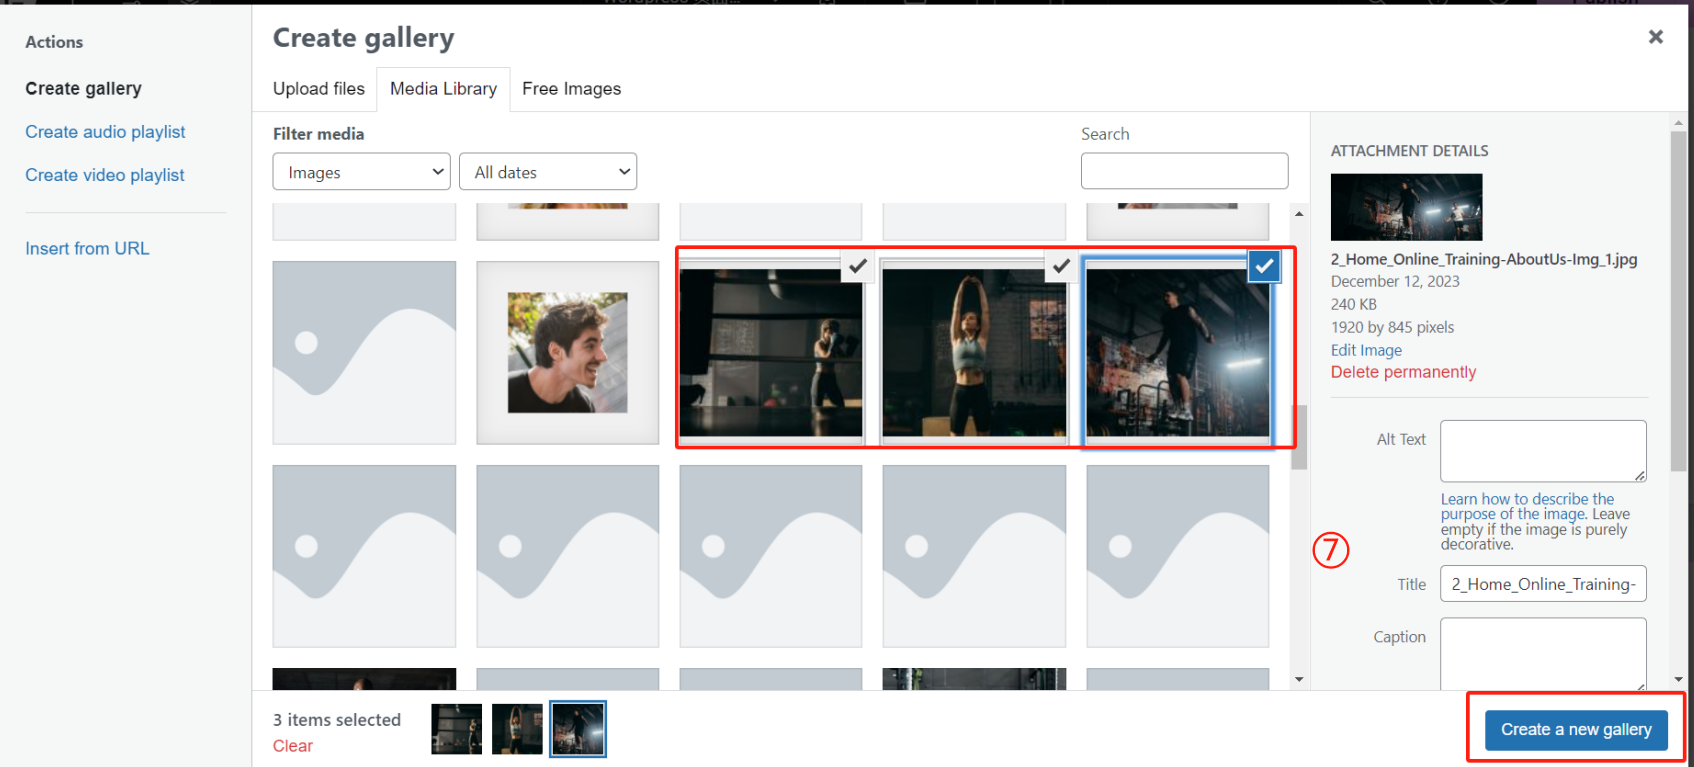The height and width of the screenshot is (767, 1694).
Task: Edit the Title field of the attachment
Action: [x=1543, y=584]
